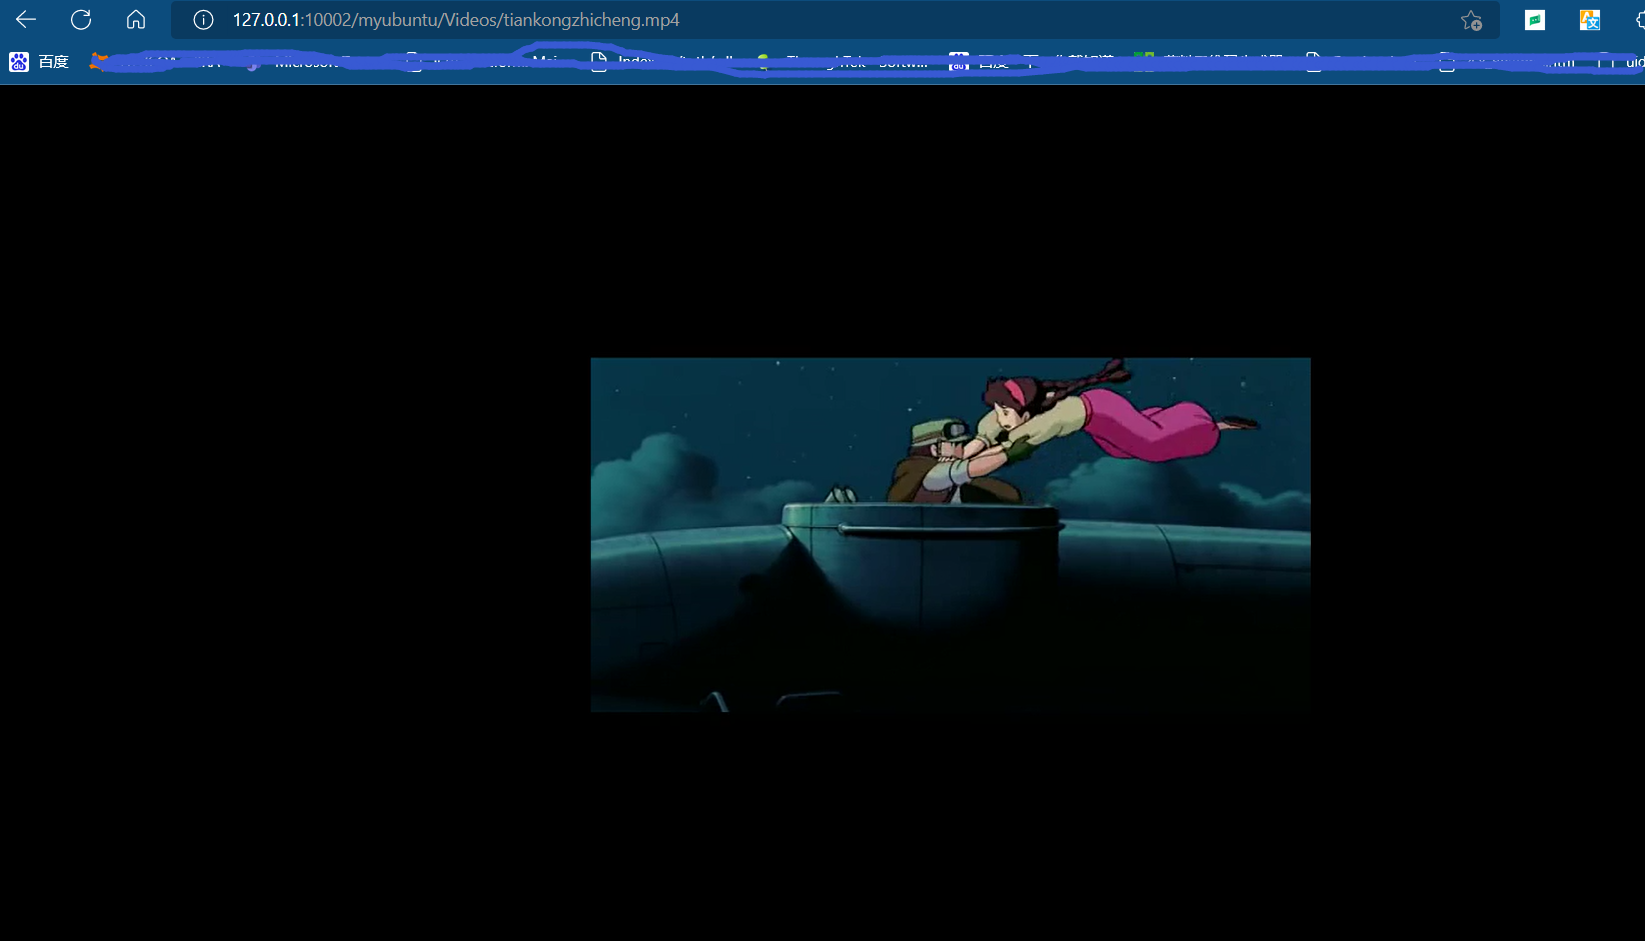Go back to the previous page
Viewport: 1645px width, 941px height.
26,20
